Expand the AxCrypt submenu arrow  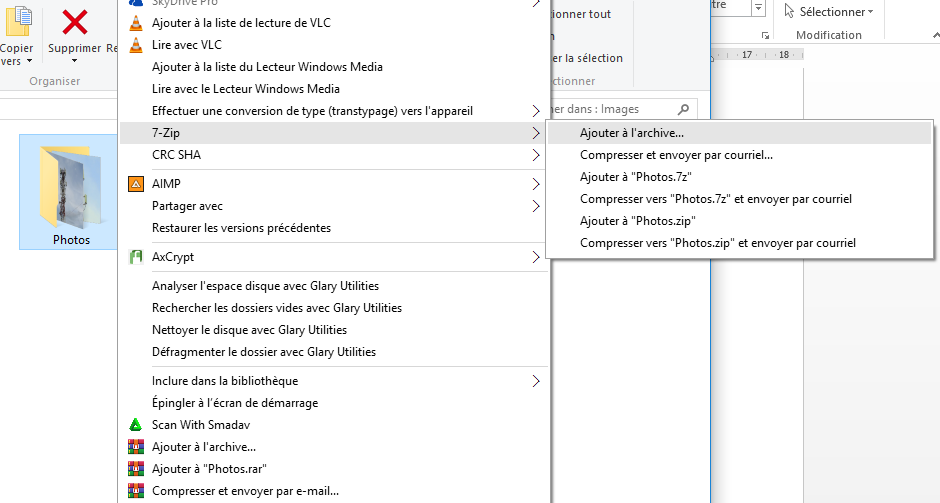(536, 257)
